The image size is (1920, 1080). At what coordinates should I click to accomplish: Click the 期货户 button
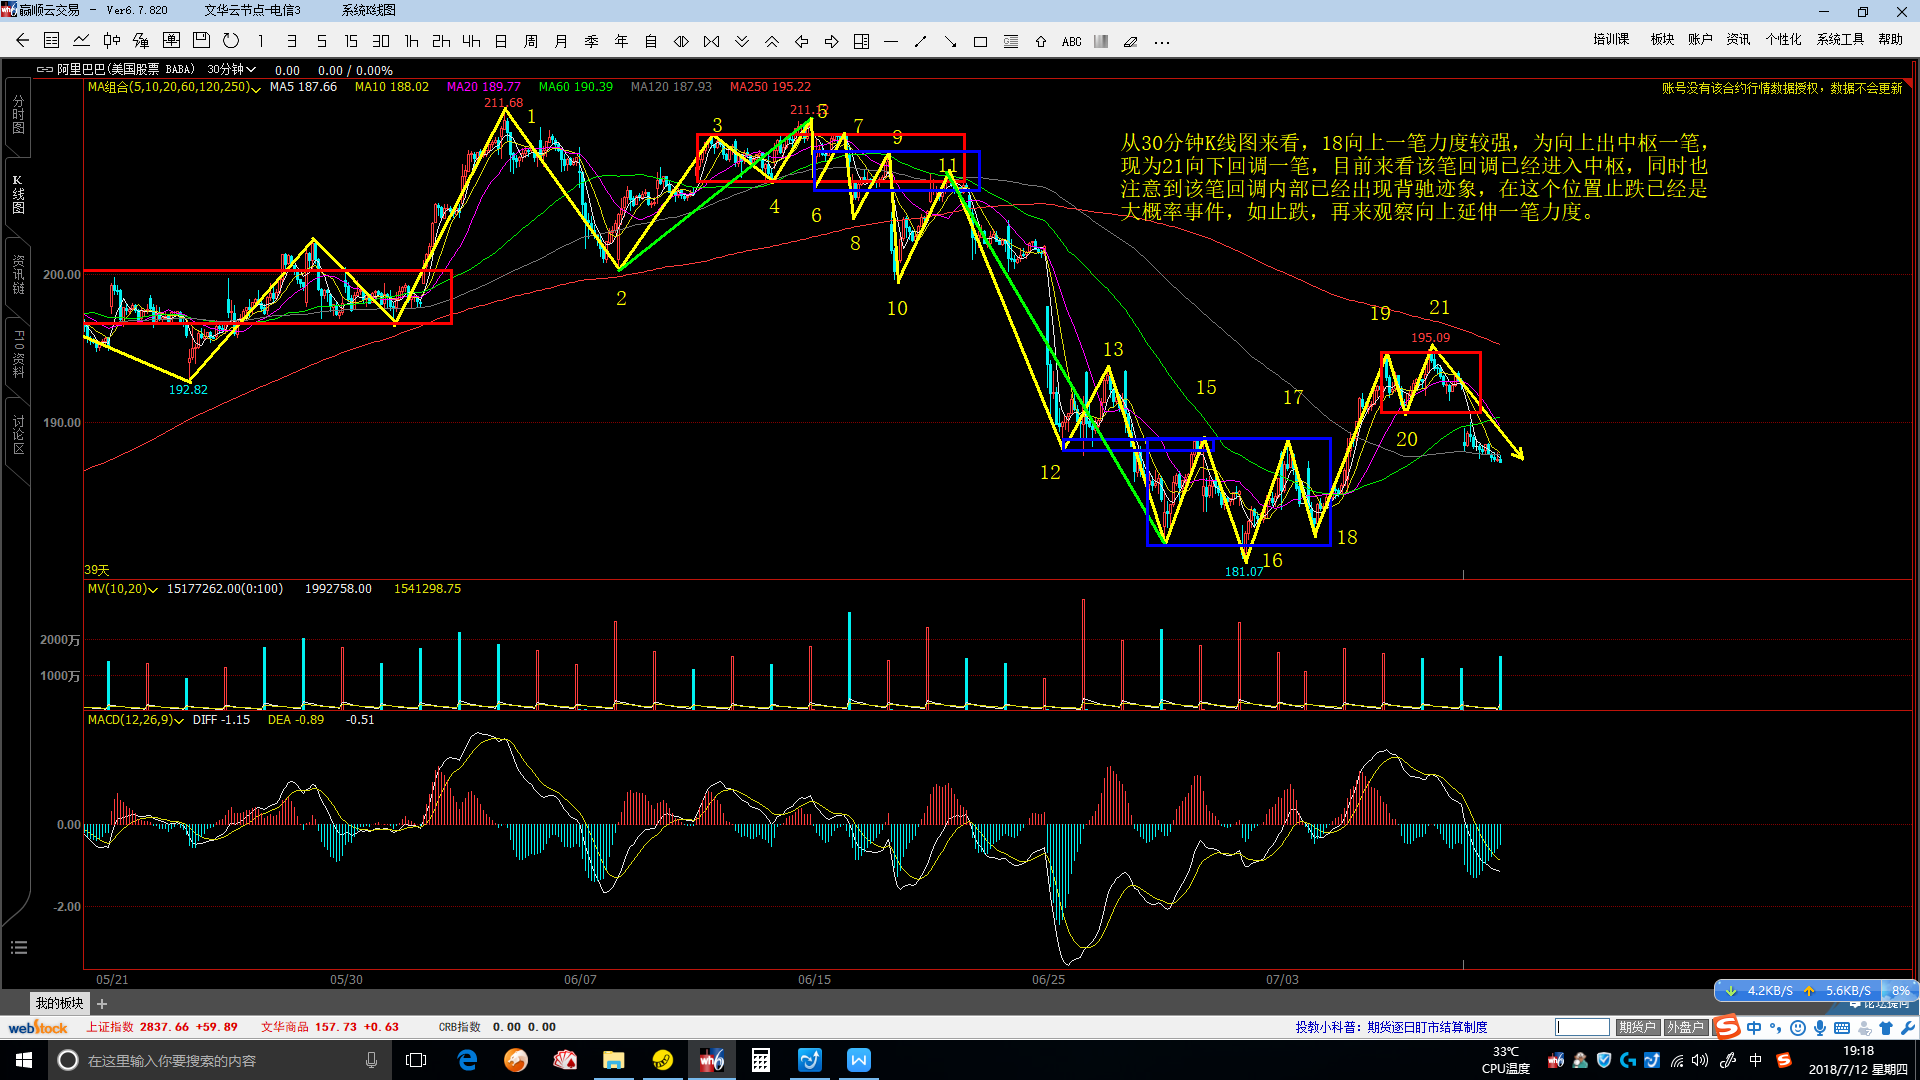[x=1637, y=1027]
